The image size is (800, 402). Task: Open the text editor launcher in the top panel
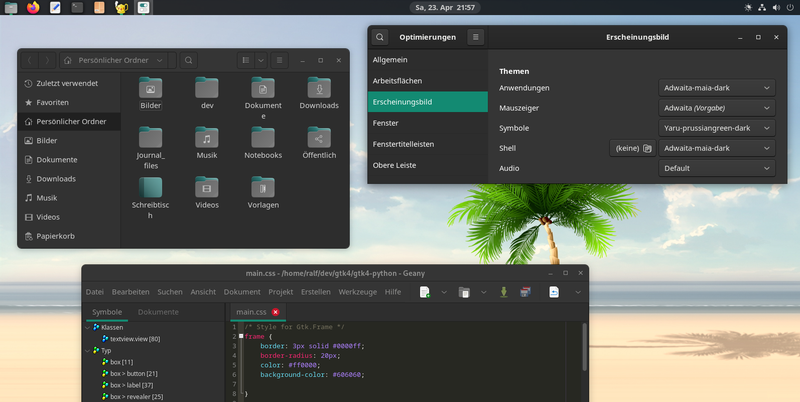55,7
